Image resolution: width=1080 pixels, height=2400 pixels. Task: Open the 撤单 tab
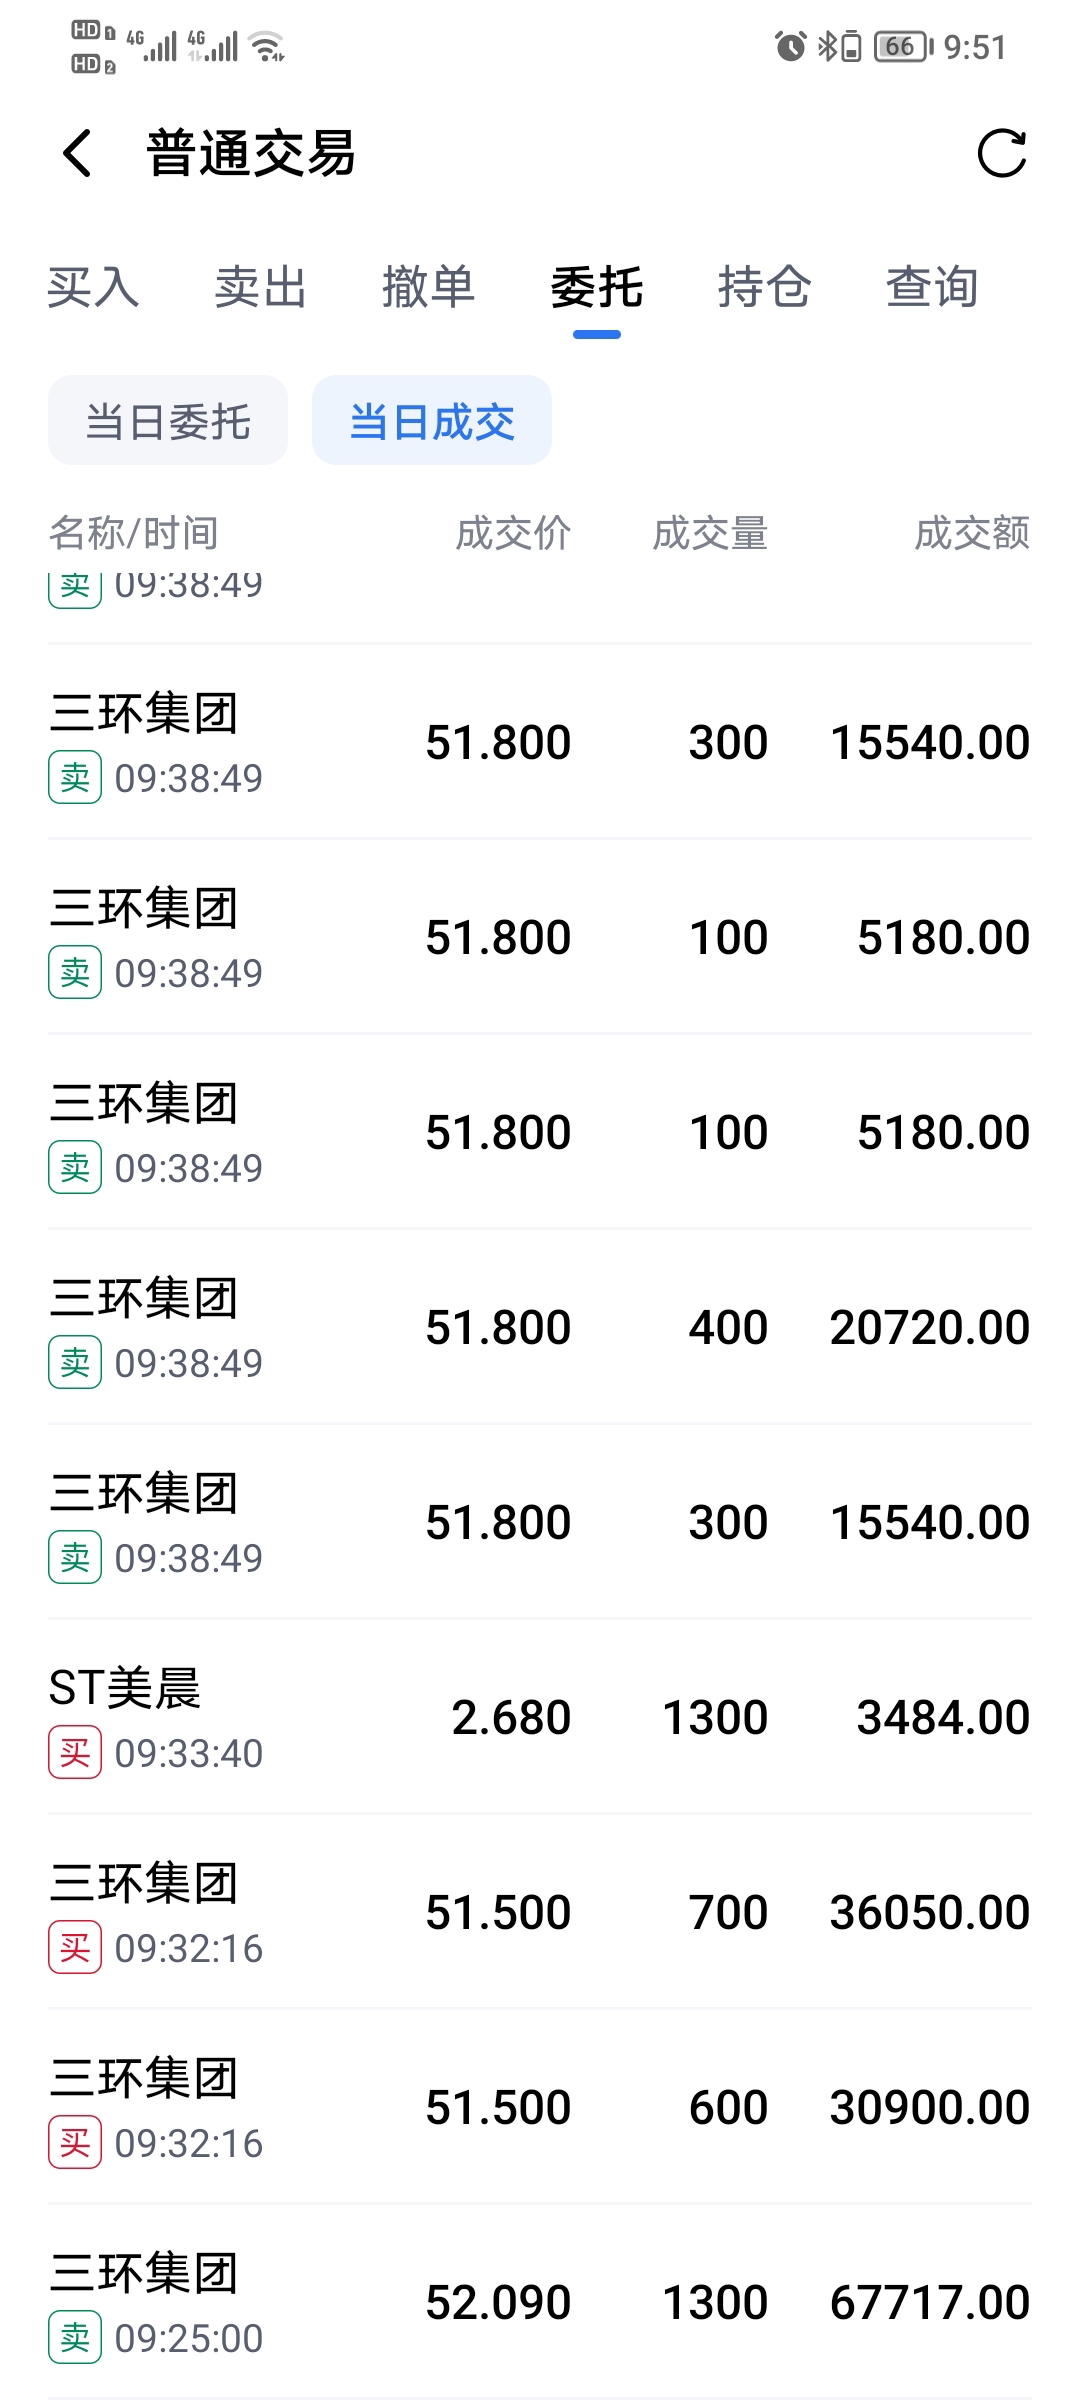tap(428, 288)
